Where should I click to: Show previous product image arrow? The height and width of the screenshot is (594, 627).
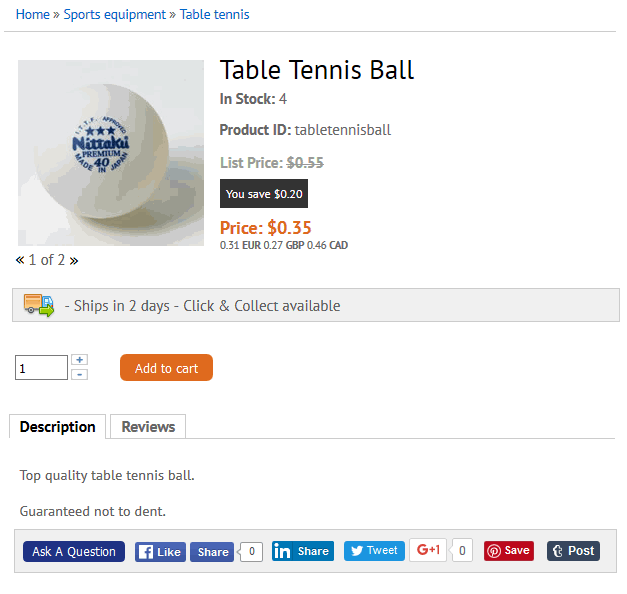(20, 260)
